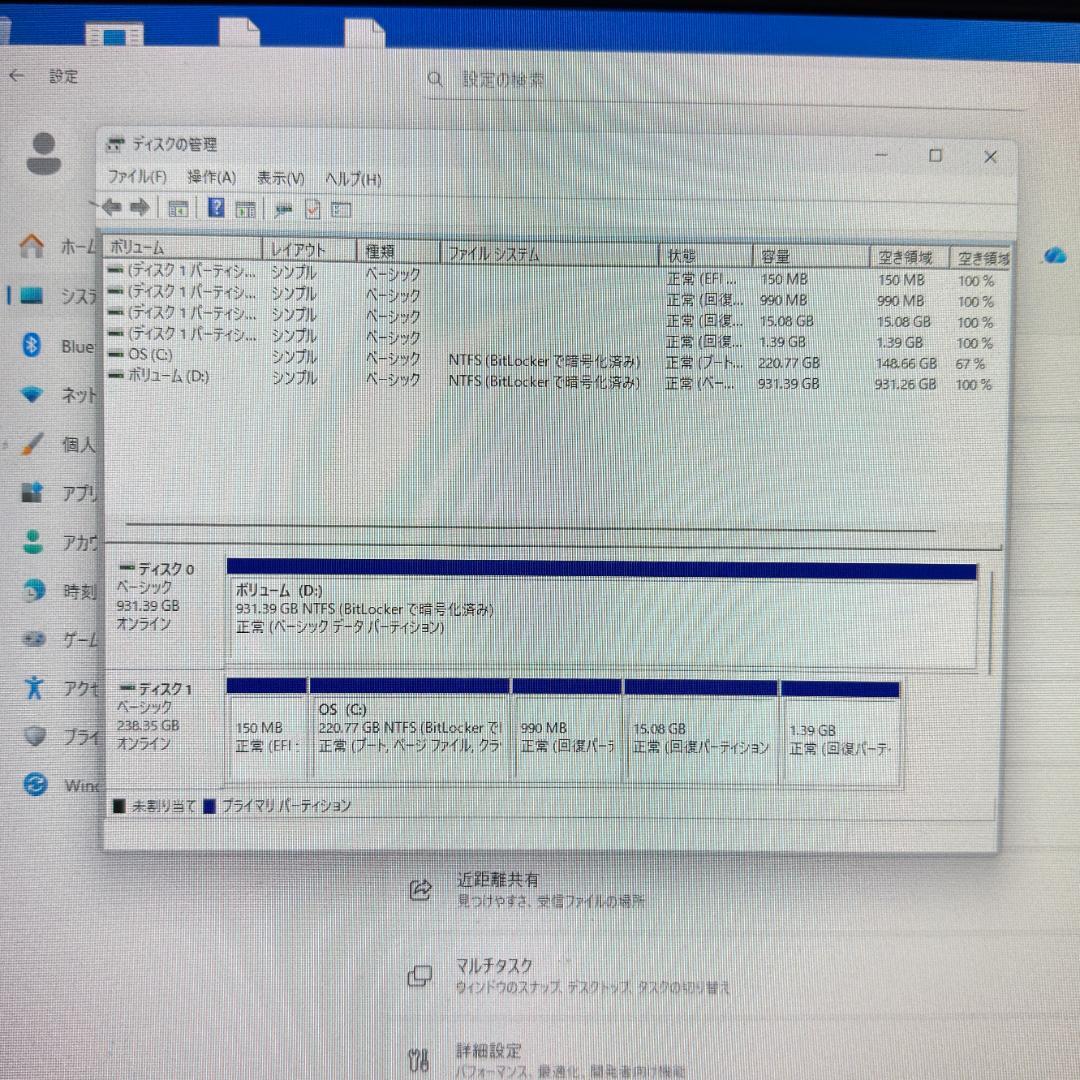The image size is (1080, 1080).
Task: Open アカウント section in Settings sidebar
Action: (x=58, y=543)
